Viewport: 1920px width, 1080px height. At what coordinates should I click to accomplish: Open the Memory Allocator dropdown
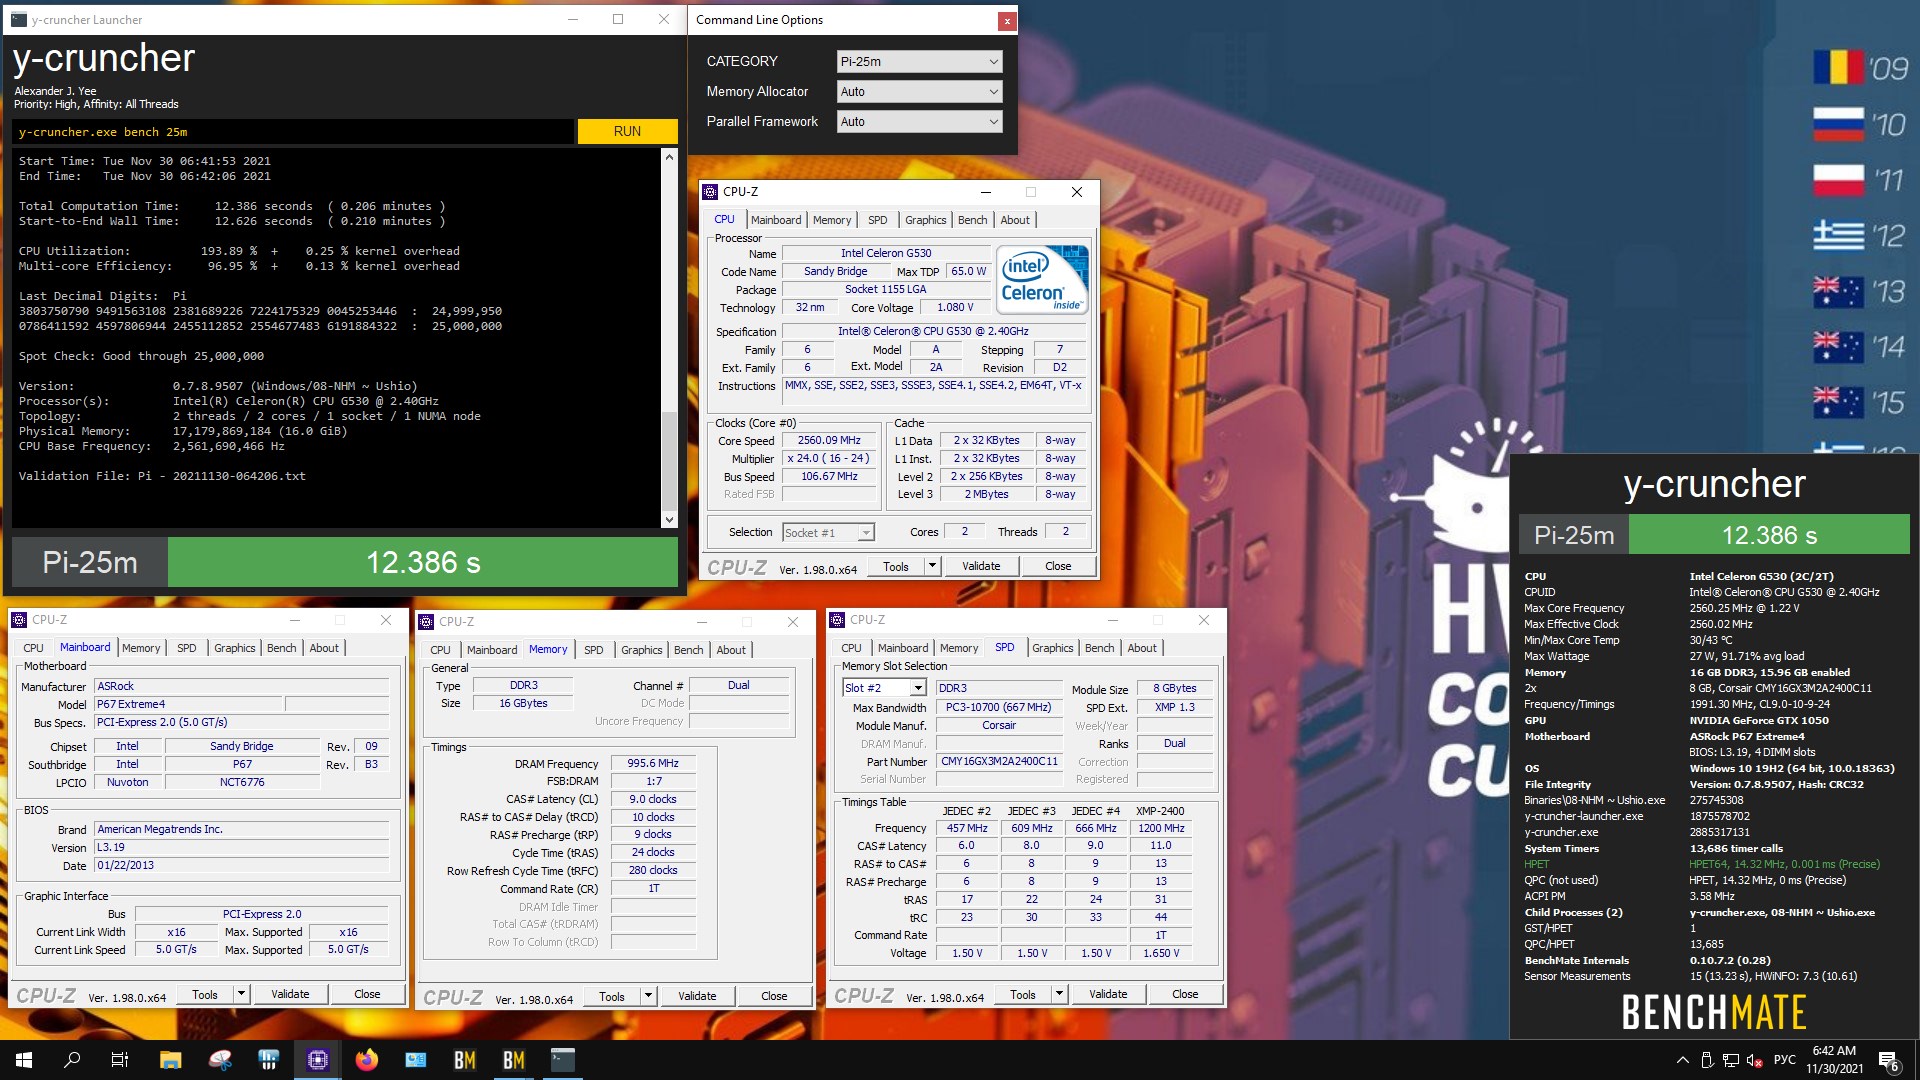[919, 91]
